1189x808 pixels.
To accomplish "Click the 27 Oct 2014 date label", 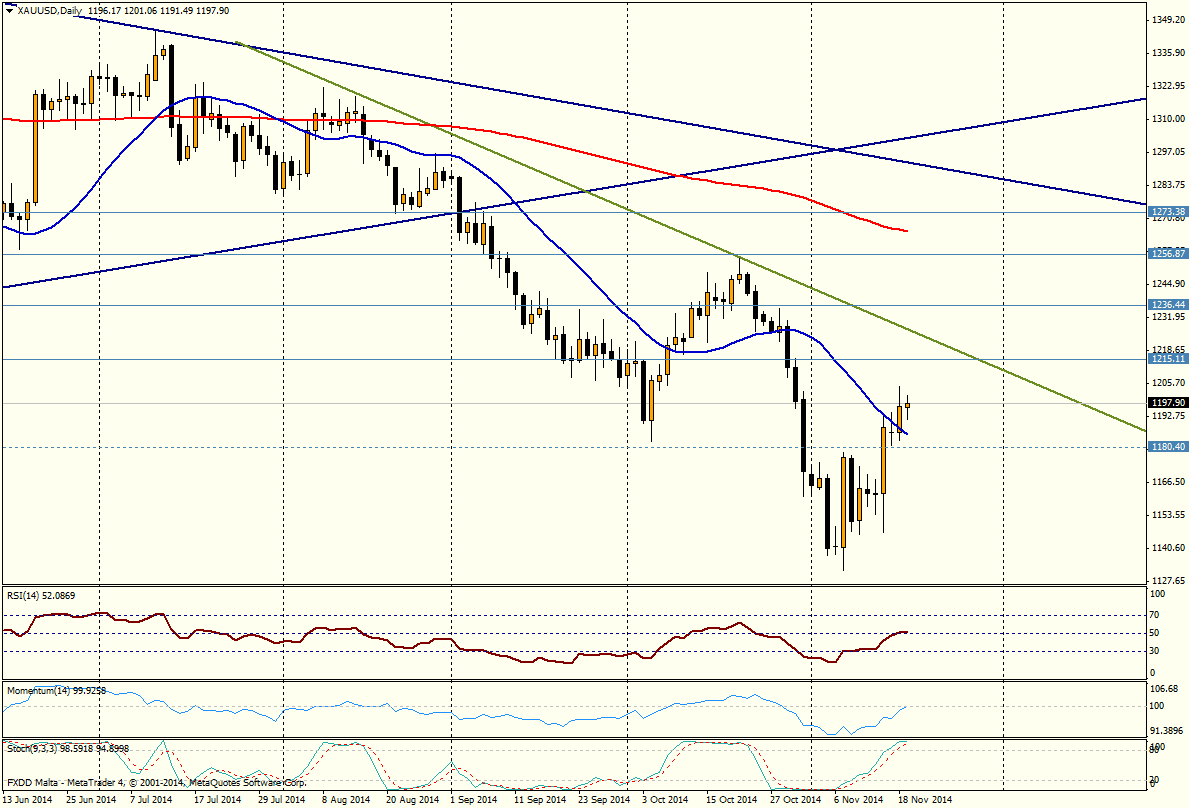I will point(797,800).
